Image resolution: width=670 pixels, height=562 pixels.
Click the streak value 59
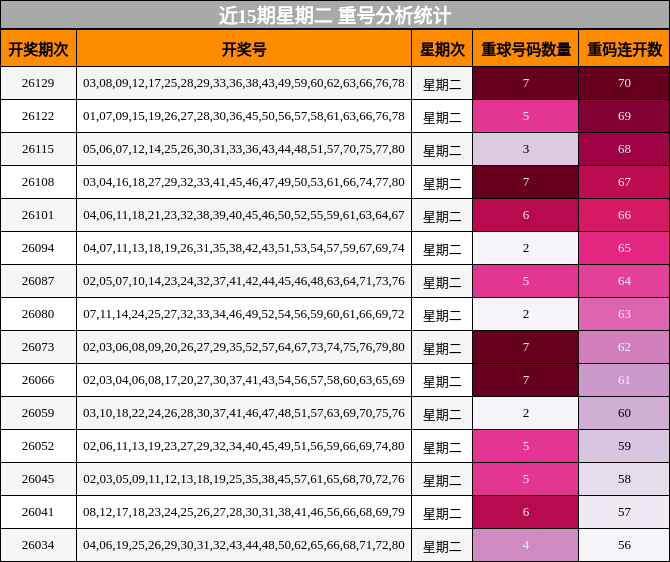coord(624,446)
